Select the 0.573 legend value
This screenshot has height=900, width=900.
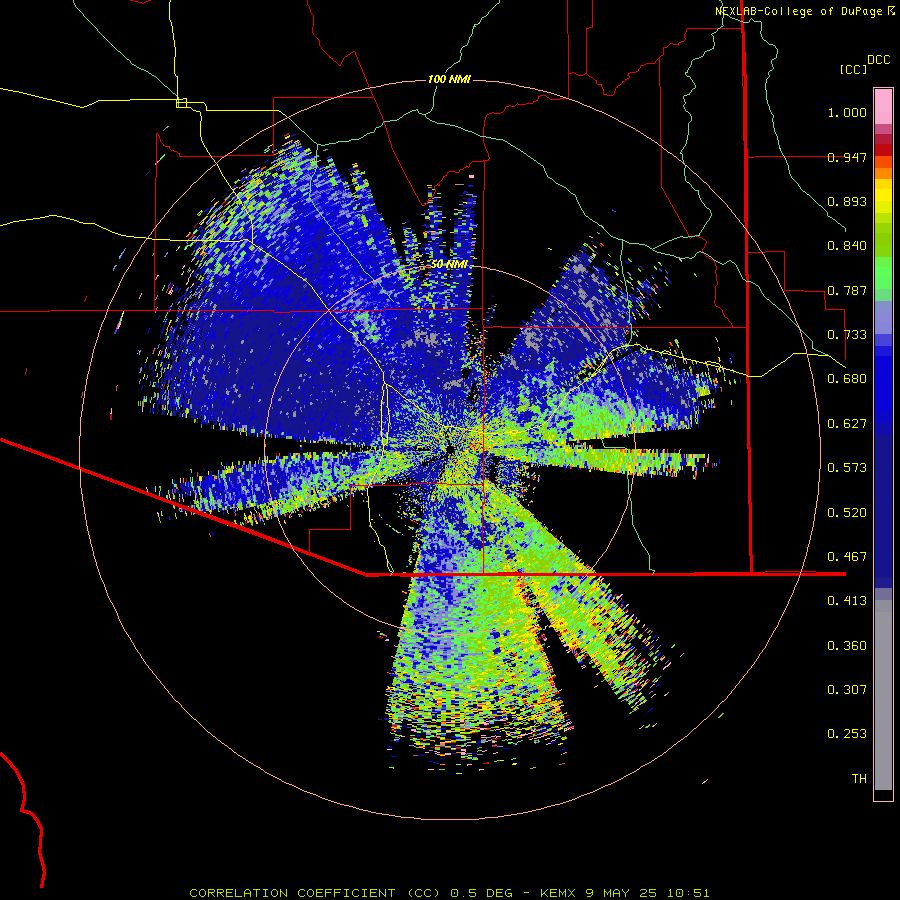click(847, 468)
